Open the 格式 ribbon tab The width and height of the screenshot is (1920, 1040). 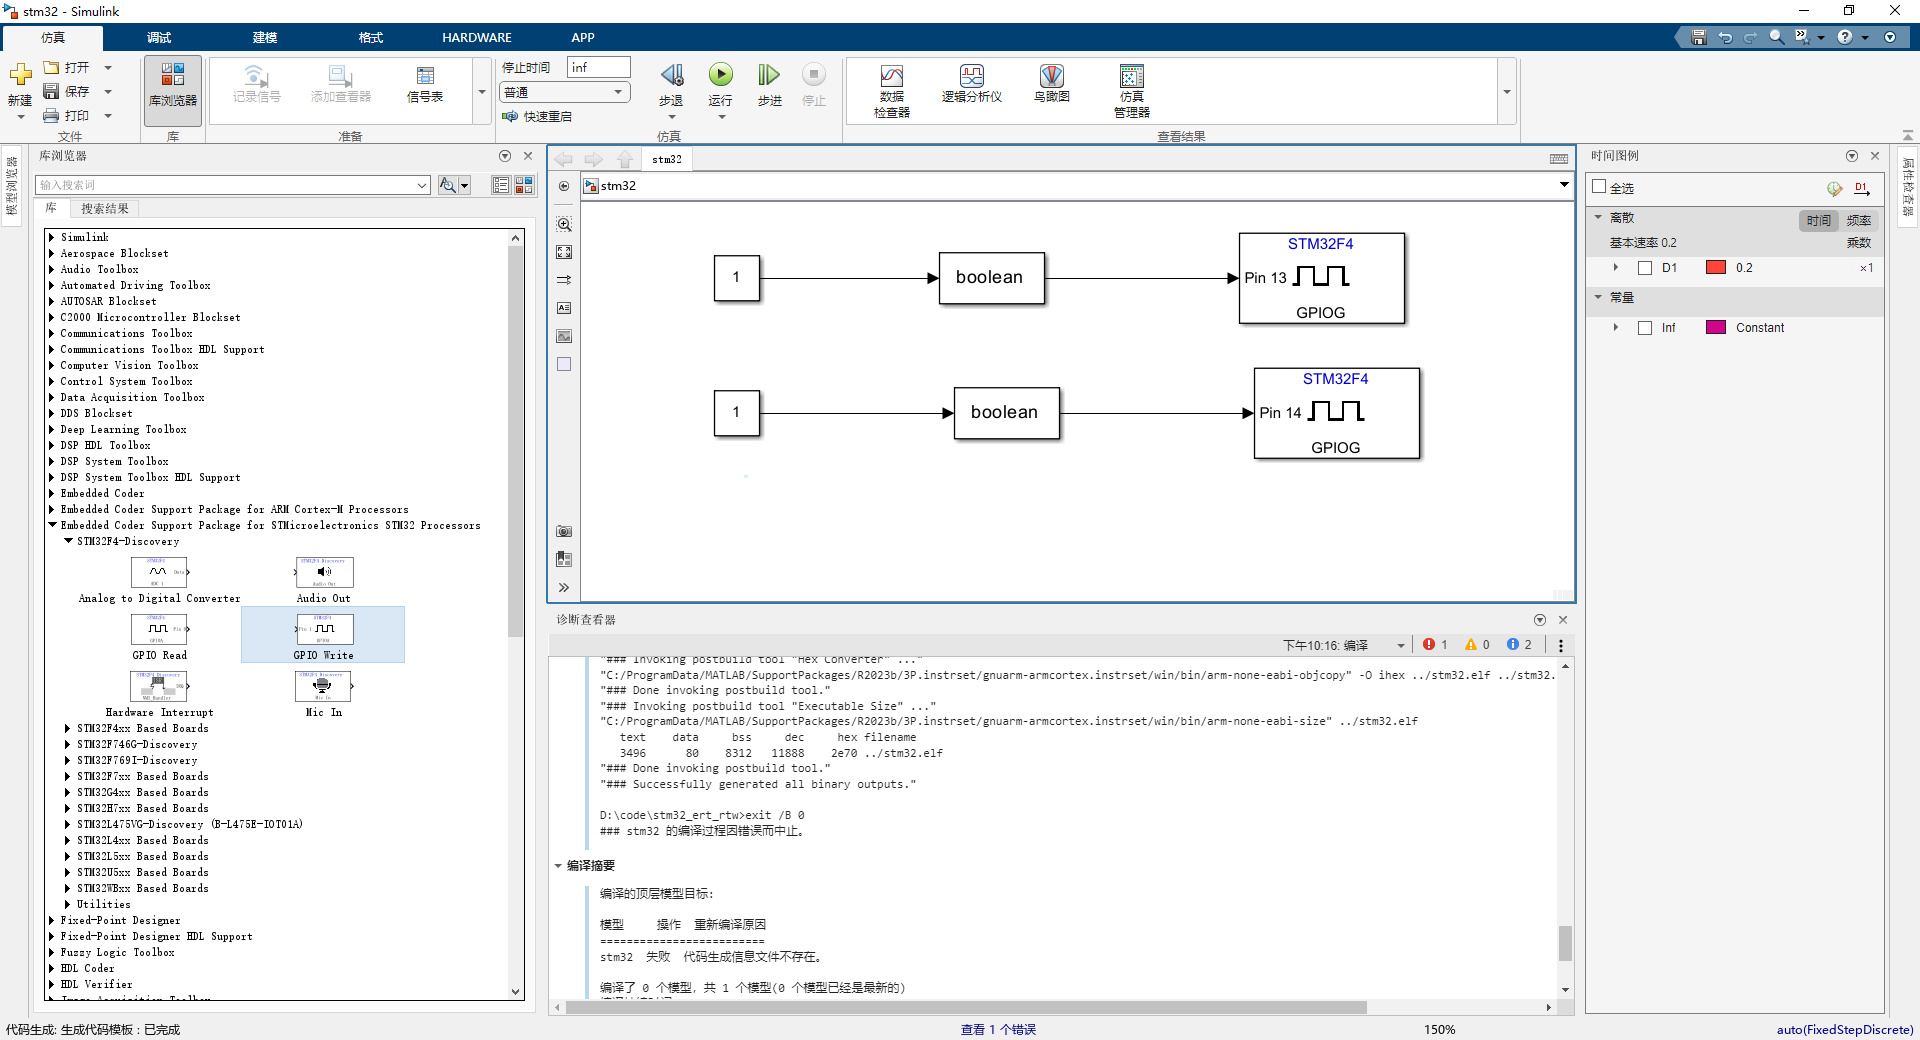click(x=371, y=37)
